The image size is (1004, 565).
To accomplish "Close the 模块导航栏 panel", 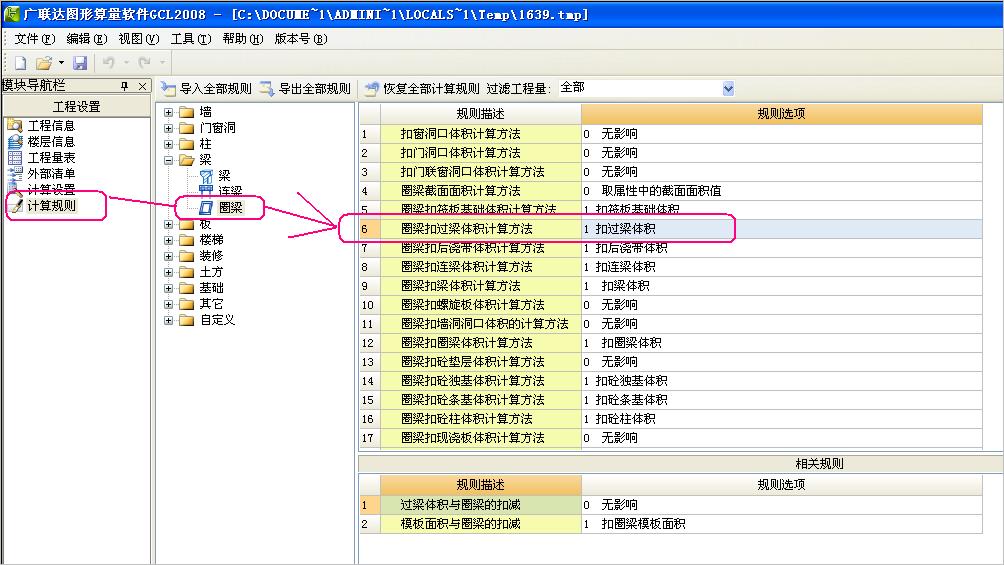I will coord(142,86).
